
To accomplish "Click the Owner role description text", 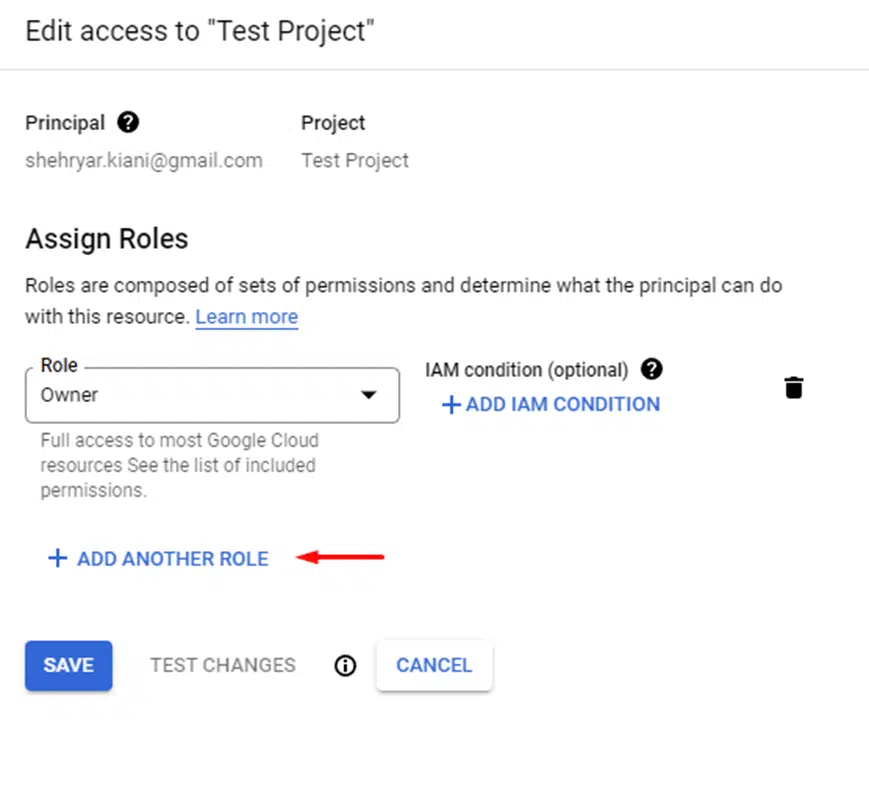I will (x=179, y=465).
